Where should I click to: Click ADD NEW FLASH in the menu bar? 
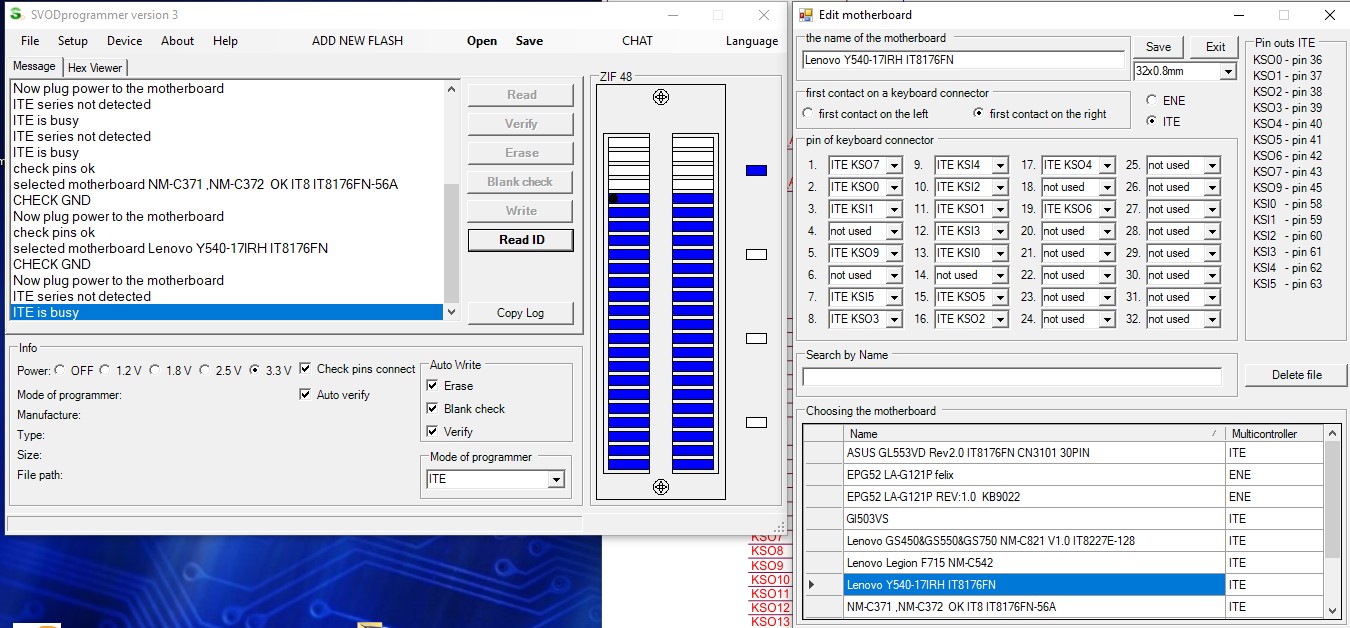pyautogui.click(x=357, y=41)
